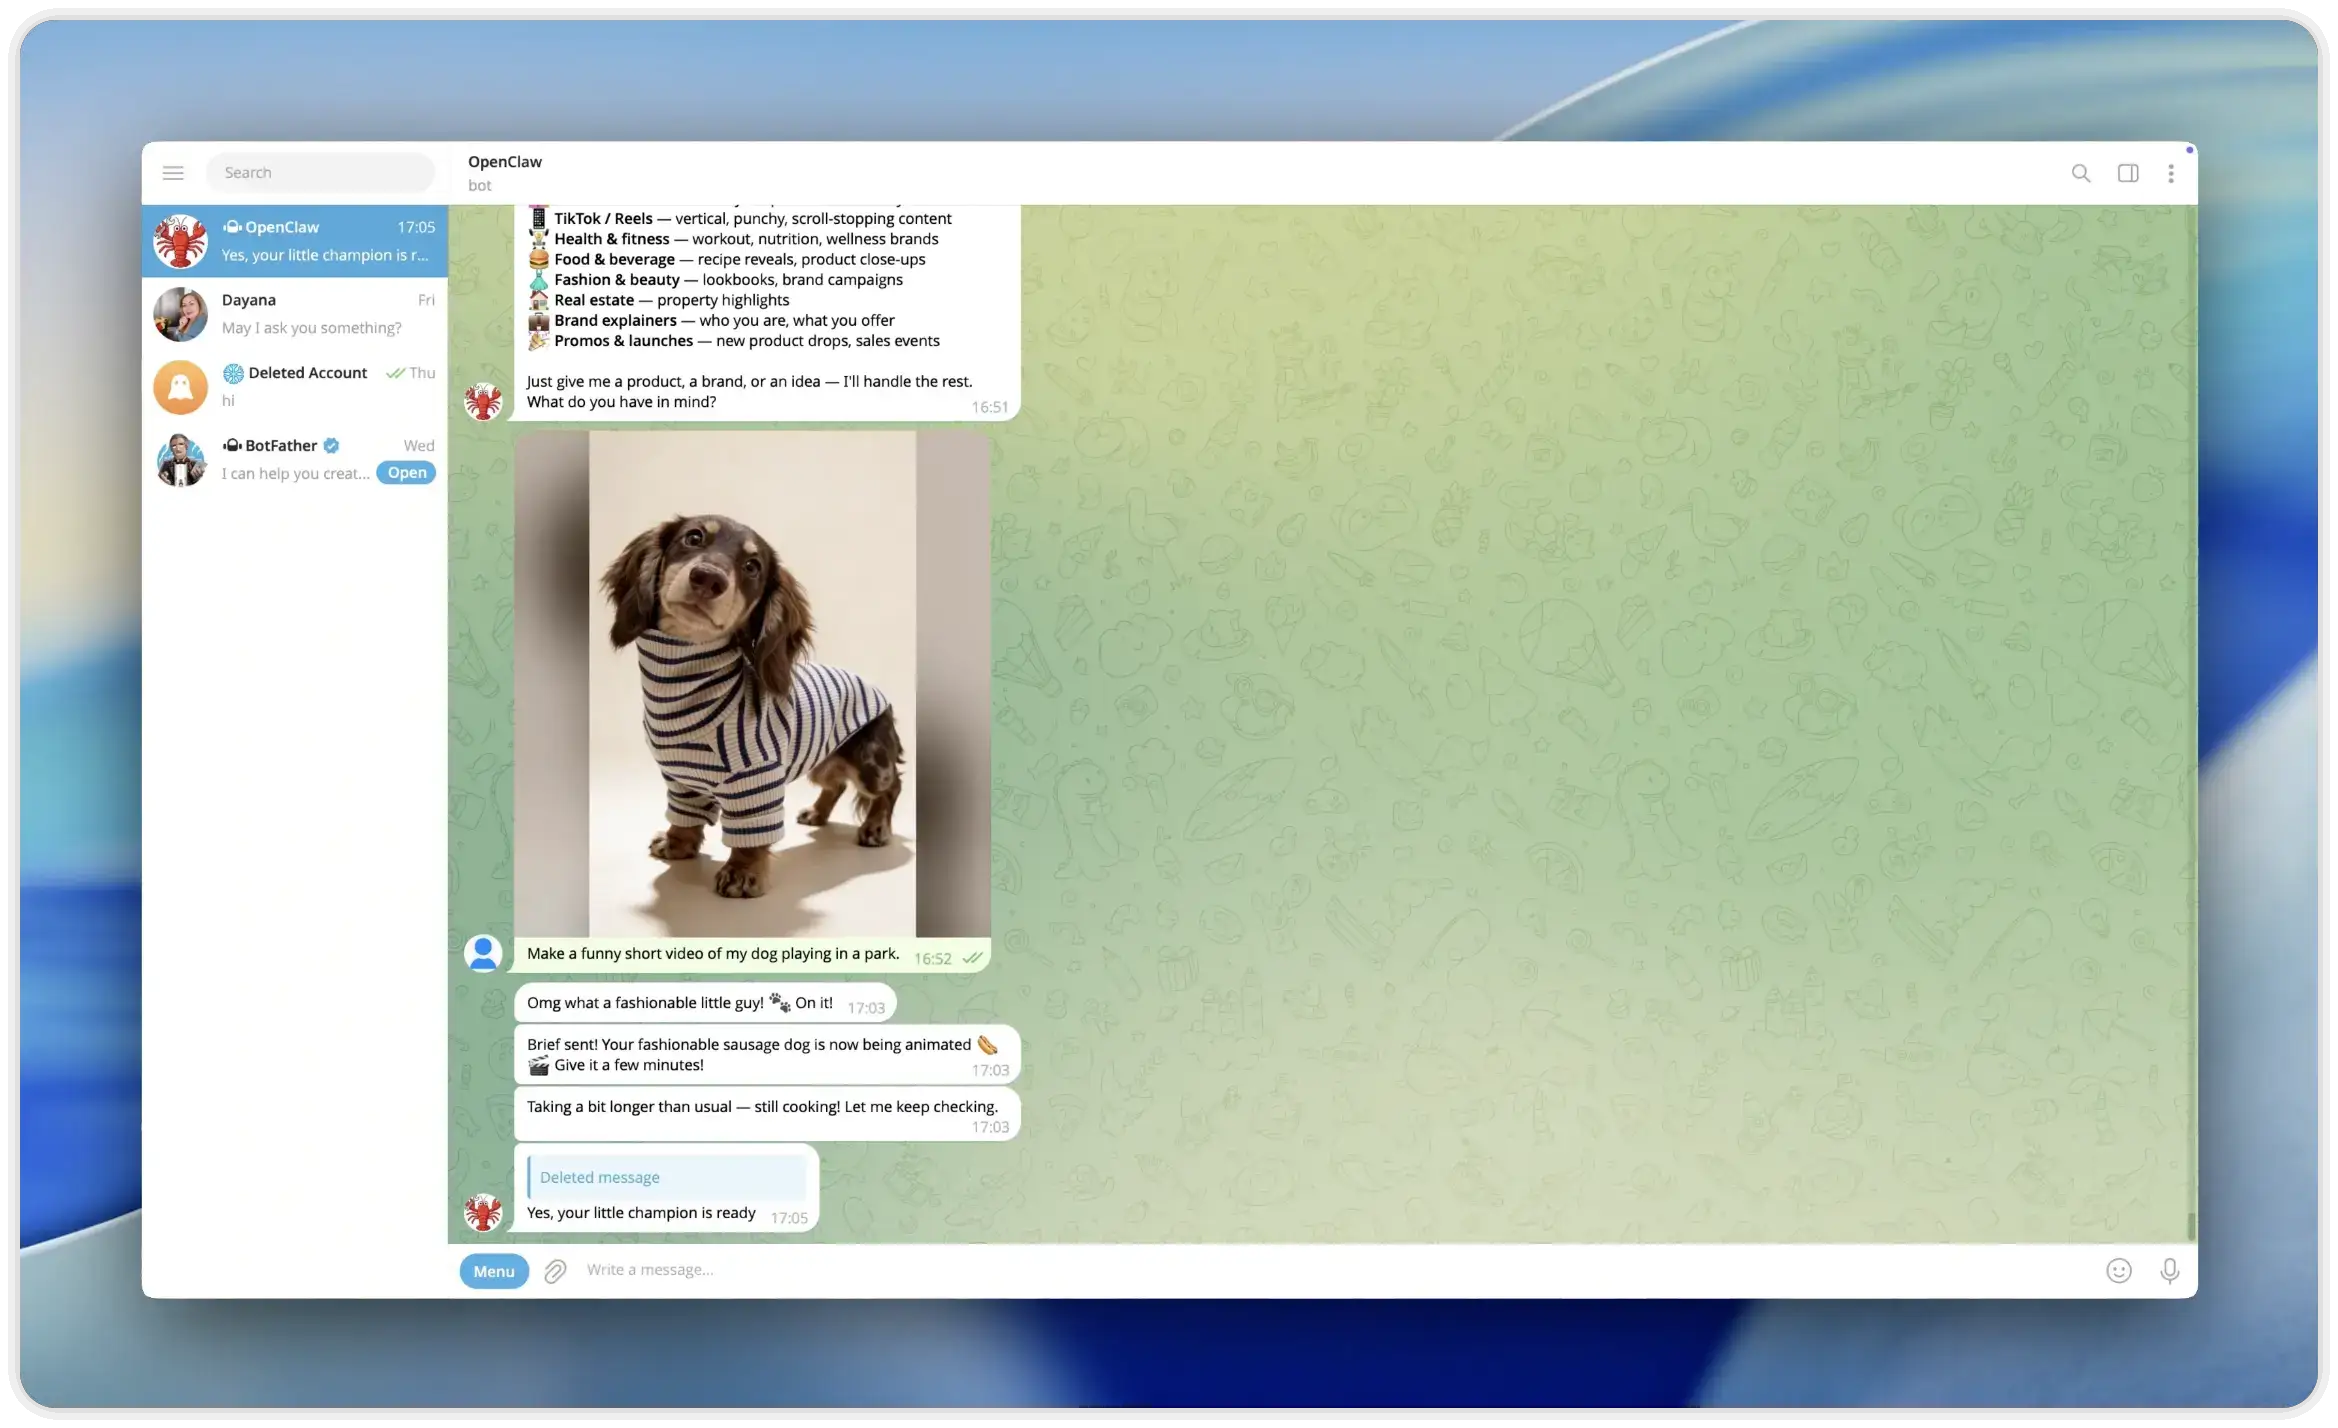
Task: Open the hamburger main menu
Action: (x=173, y=173)
